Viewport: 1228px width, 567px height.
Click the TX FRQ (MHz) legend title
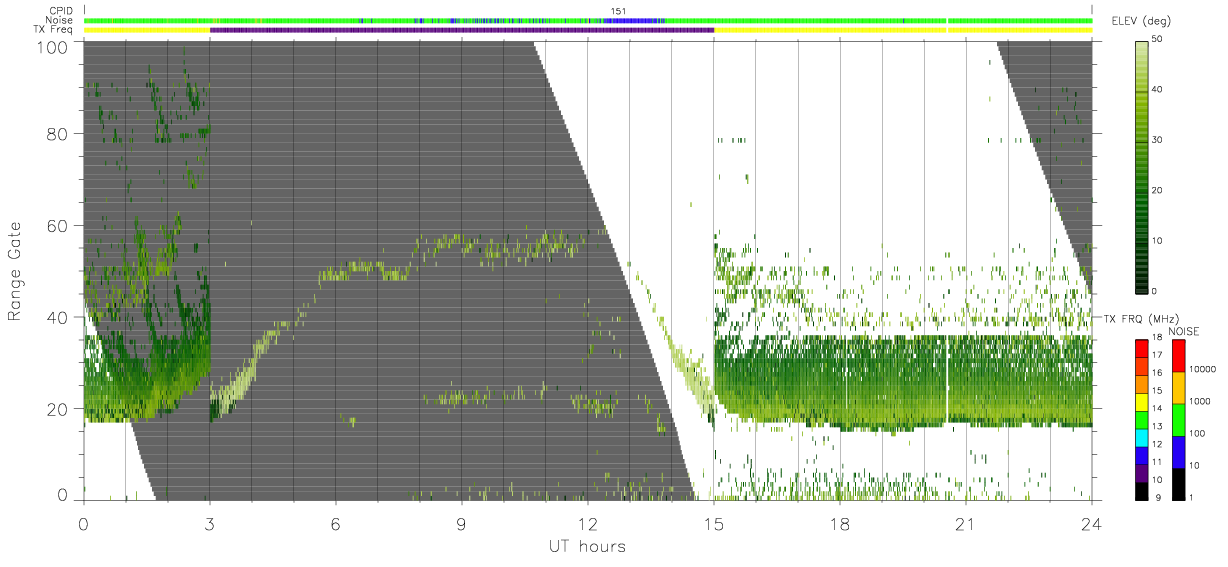[1139, 319]
